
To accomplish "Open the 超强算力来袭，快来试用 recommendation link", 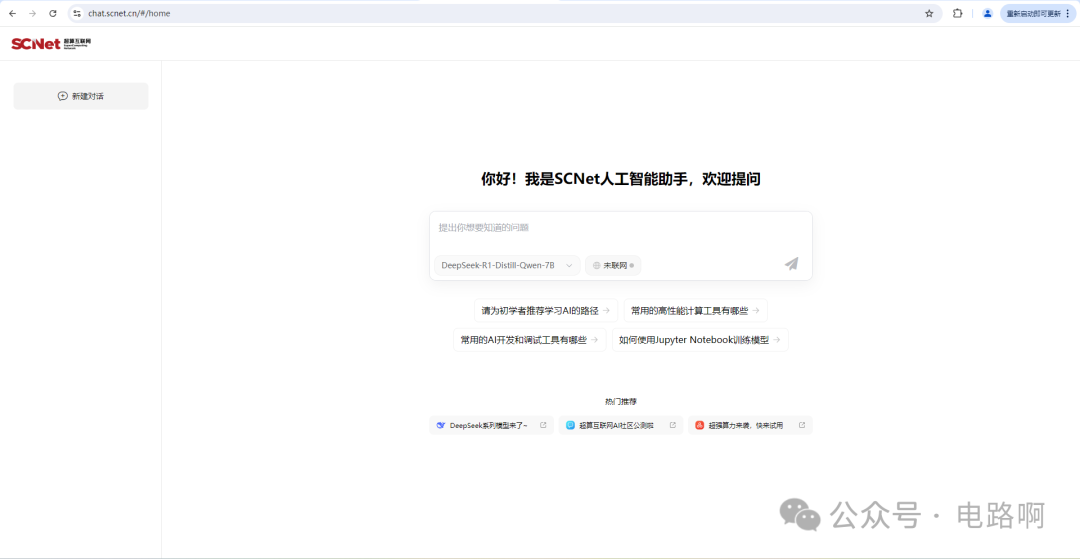I will (750, 425).
